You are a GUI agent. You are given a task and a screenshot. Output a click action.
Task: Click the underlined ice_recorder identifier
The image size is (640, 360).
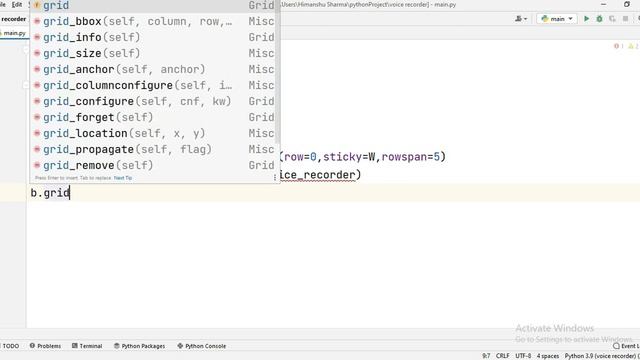[318, 175]
